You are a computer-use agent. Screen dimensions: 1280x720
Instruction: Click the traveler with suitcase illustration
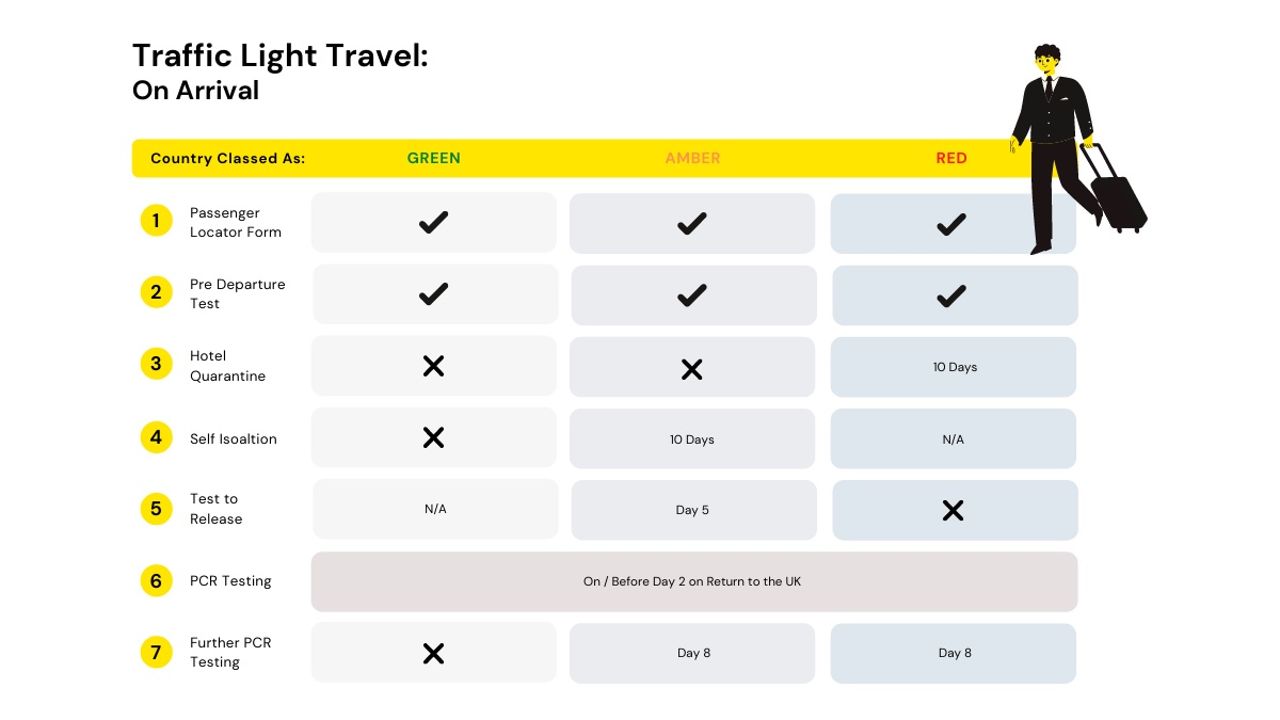1077,148
